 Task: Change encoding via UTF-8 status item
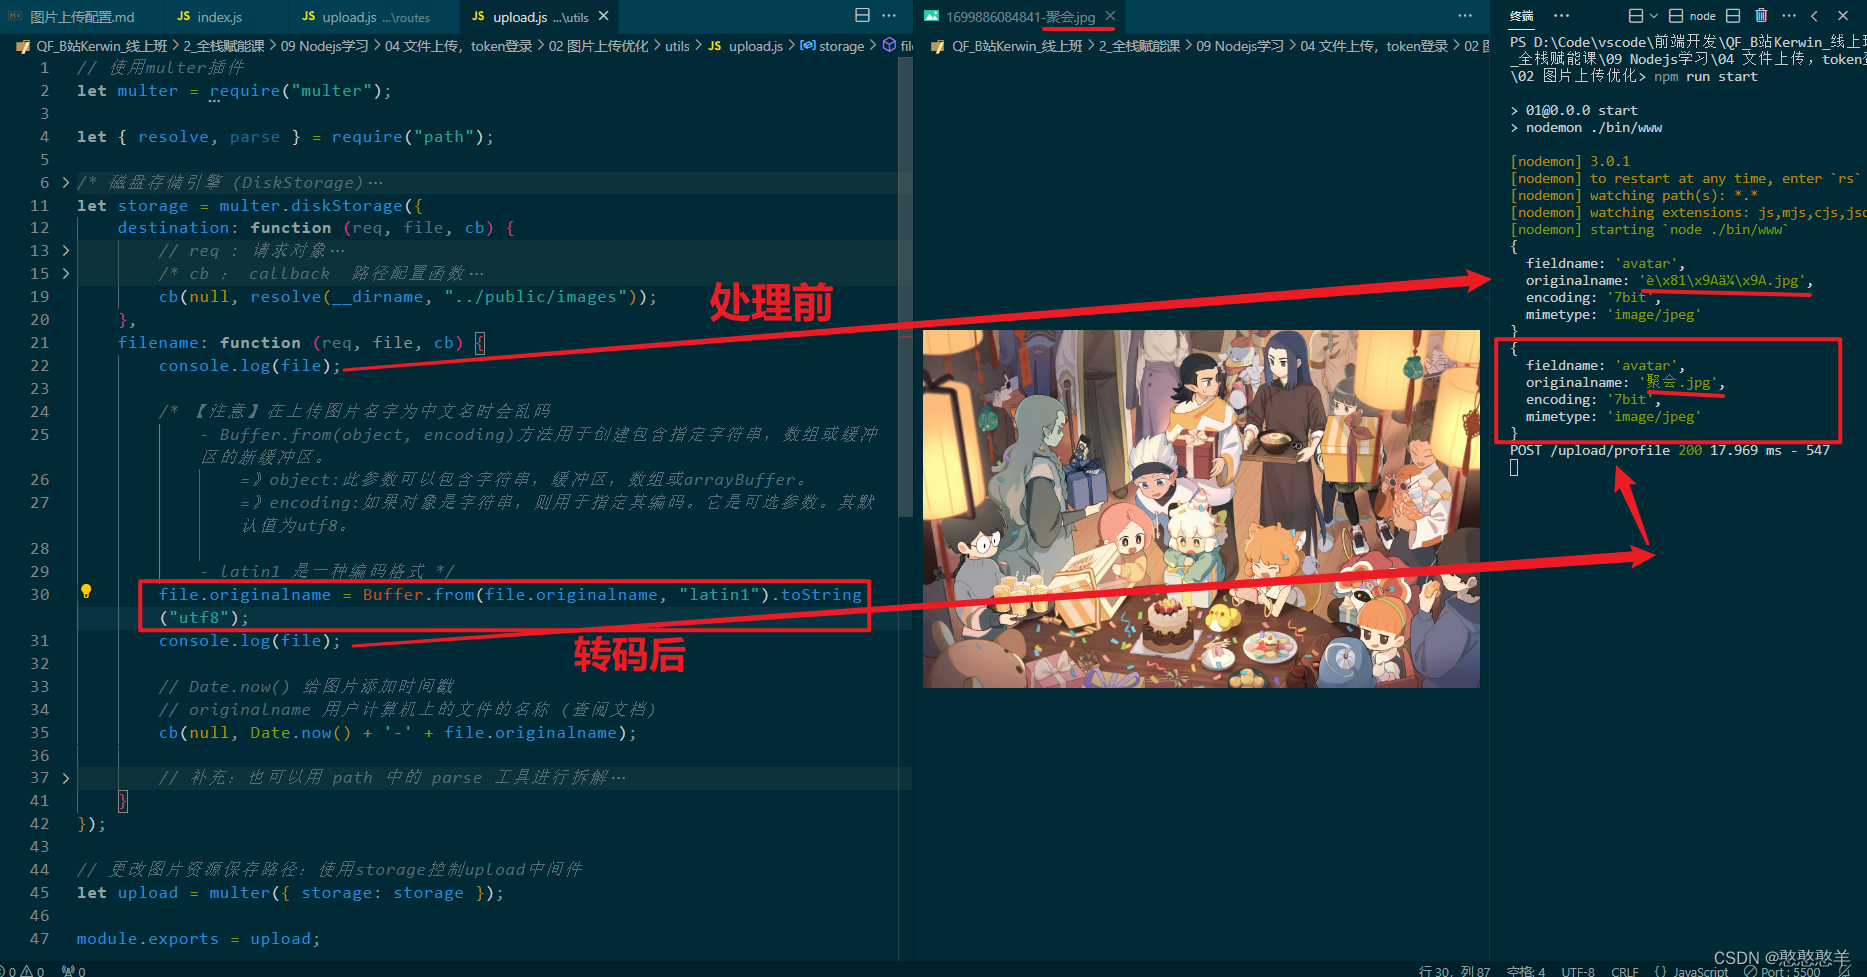pos(1578,971)
